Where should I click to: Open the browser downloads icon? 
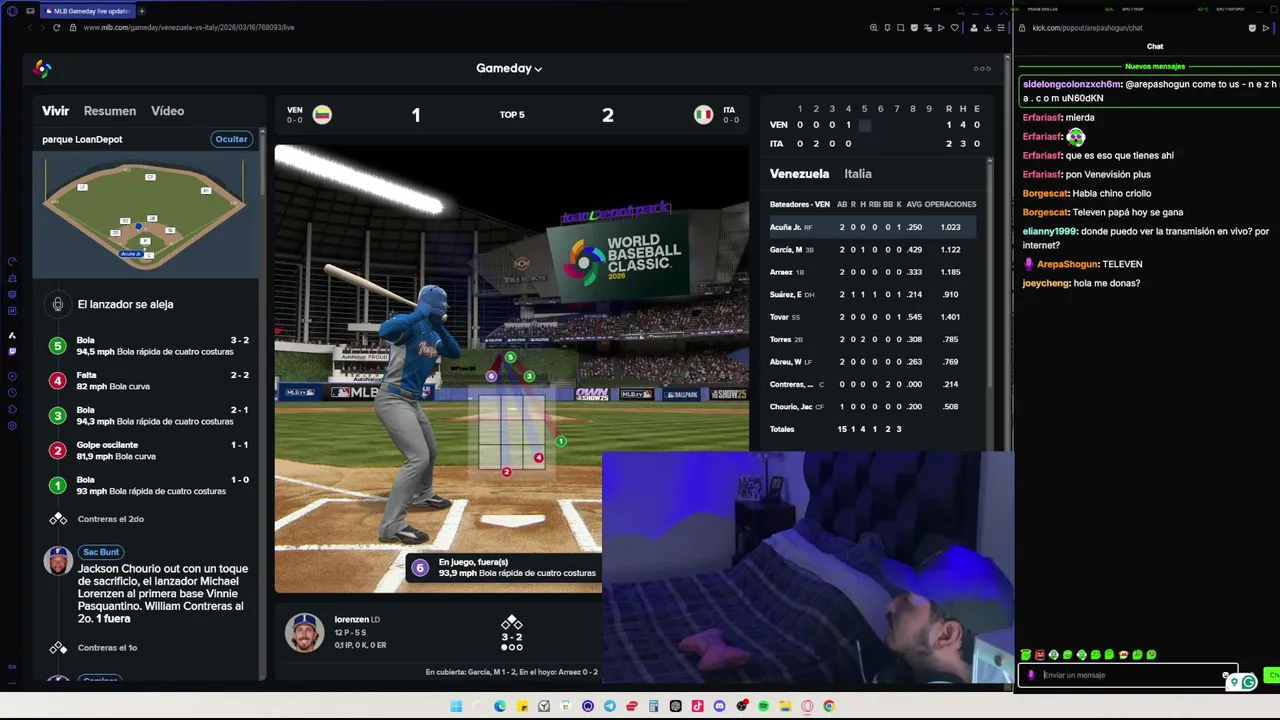[987, 28]
